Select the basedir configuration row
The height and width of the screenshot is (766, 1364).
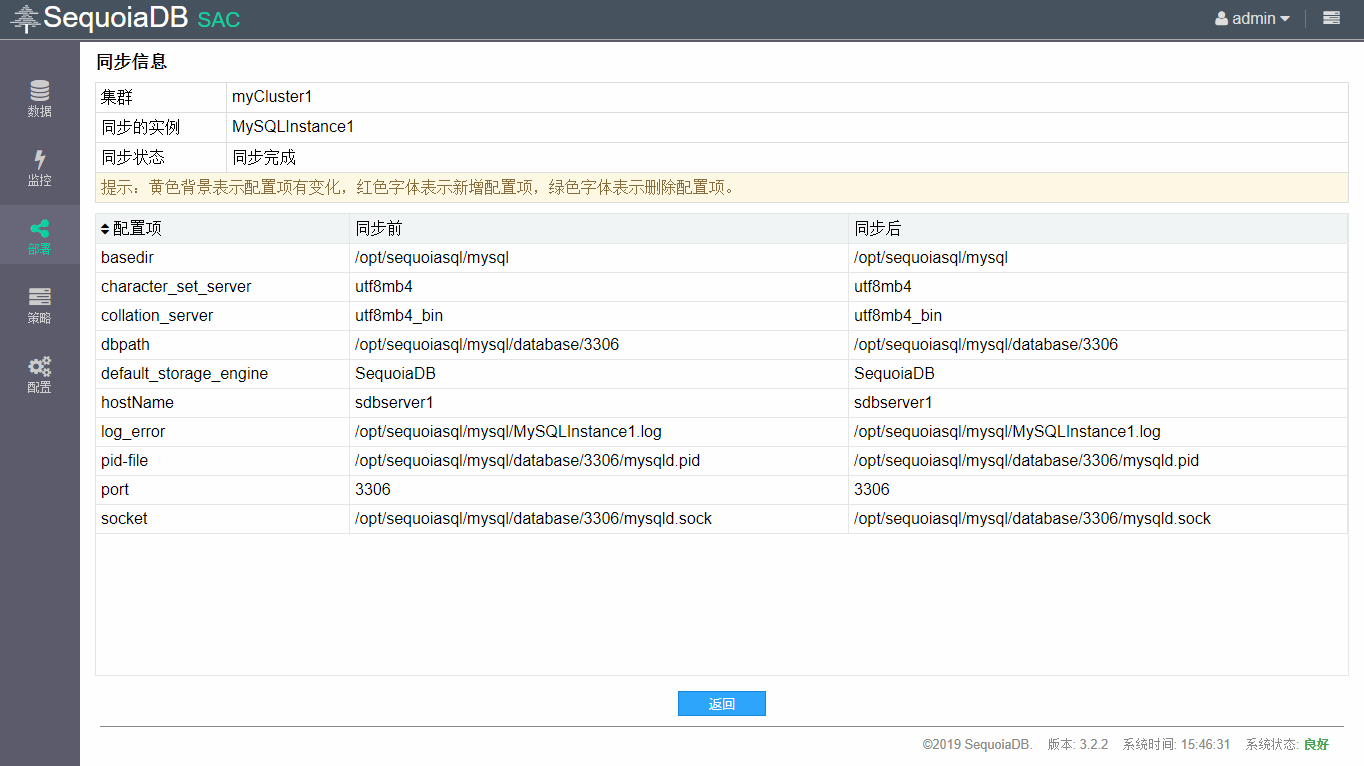(x=127, y=258)
